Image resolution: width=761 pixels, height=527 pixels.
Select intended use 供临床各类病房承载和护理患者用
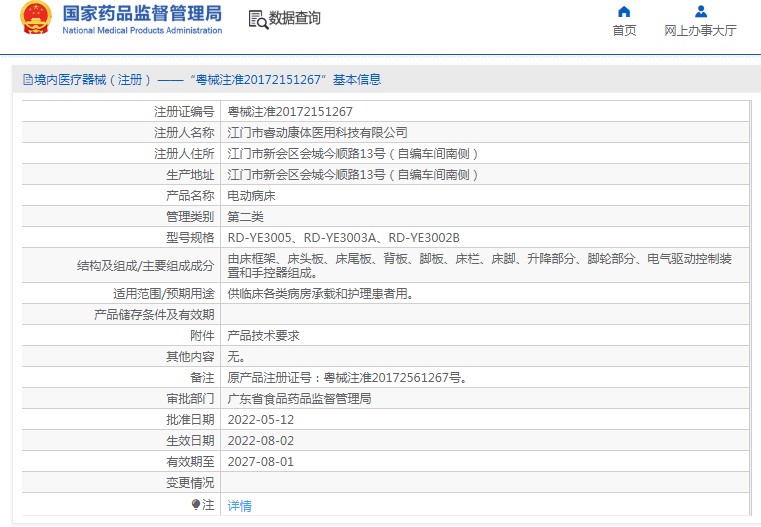click(x=320, y=294)
